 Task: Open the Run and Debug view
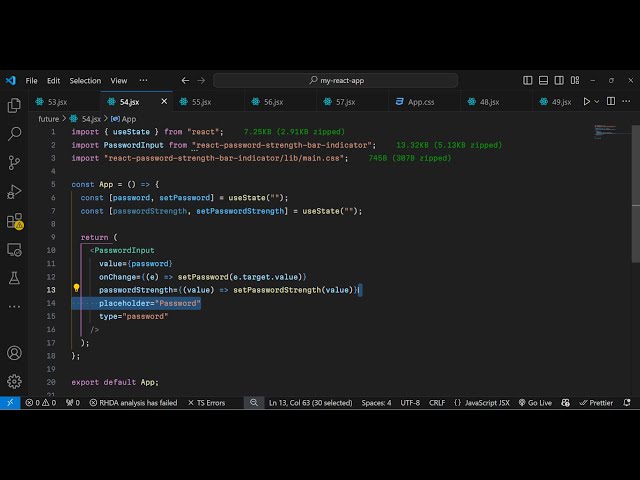click(14, 191)
